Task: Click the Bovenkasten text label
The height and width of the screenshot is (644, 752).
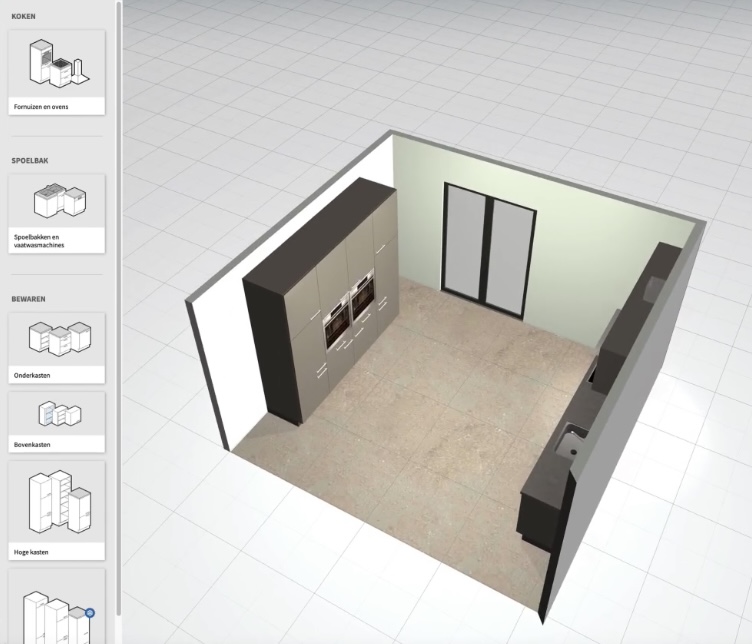Action: coord(33,445)
